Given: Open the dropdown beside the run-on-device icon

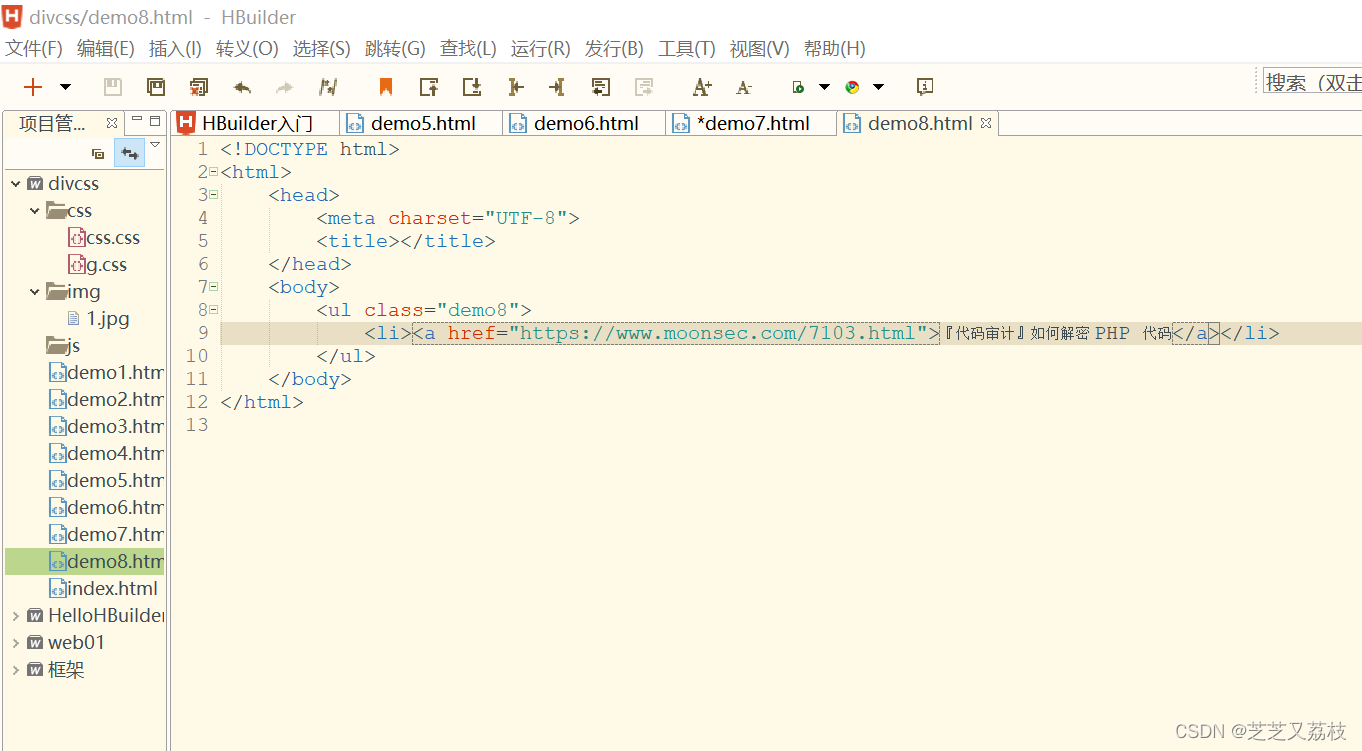Looking at the screenshot, I should coord(824,87).
